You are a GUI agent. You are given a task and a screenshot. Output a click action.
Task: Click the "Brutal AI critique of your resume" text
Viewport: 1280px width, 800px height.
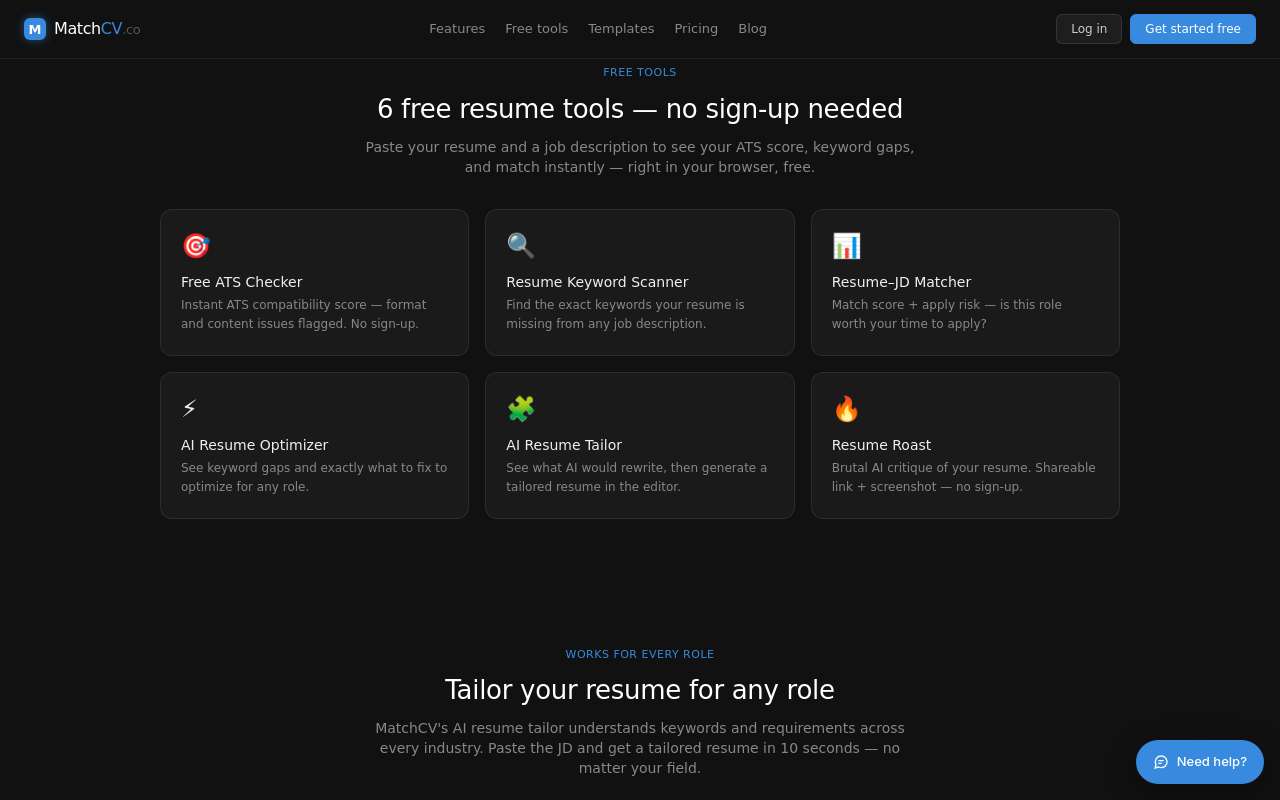[x=963, y=477]
